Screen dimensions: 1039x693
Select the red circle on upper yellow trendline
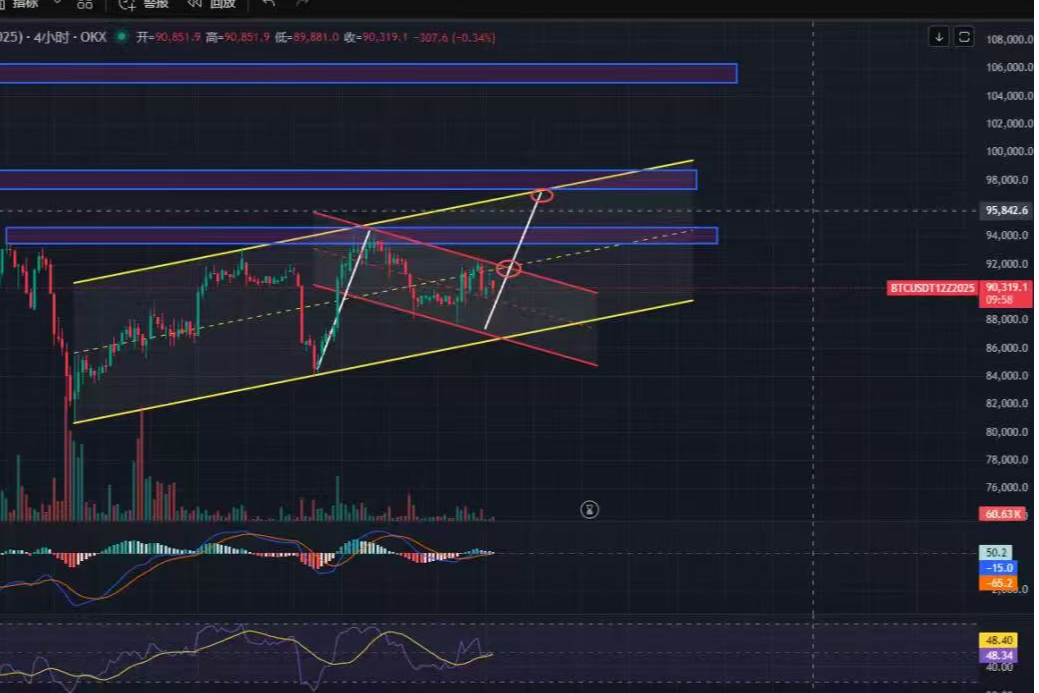(x=541, y=194)
